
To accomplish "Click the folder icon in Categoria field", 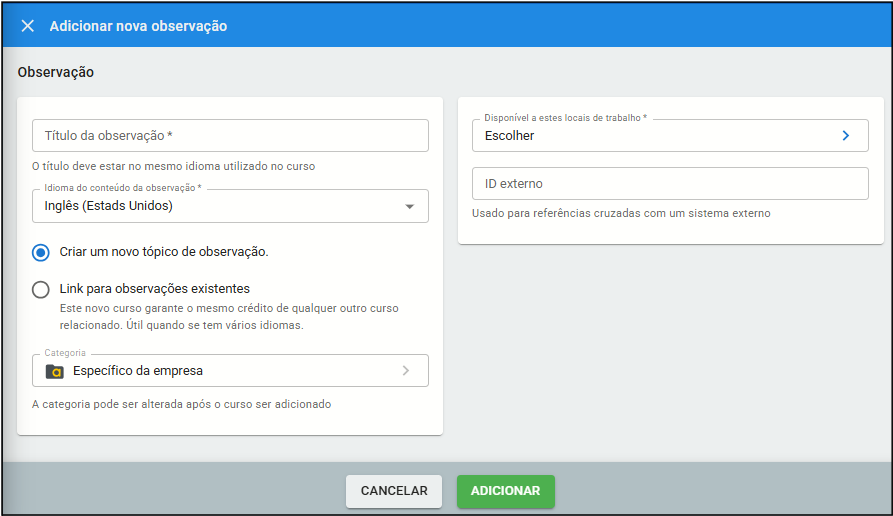I will pyautogui.click(x=55, y=371).
